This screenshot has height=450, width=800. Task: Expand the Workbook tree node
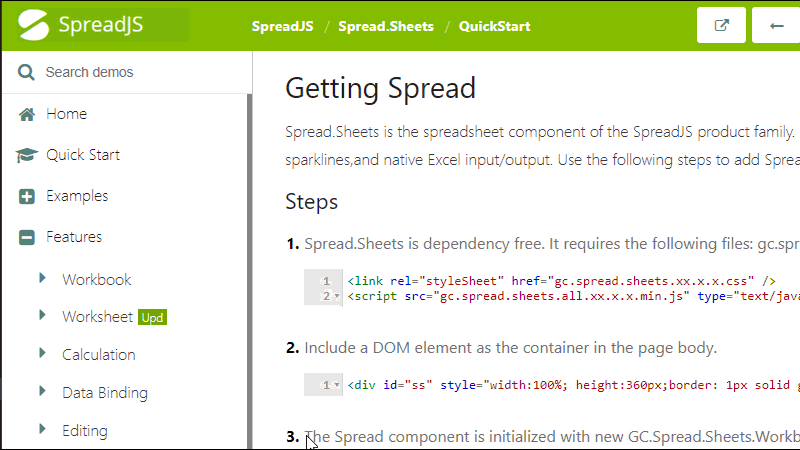(x=43, y=278)
